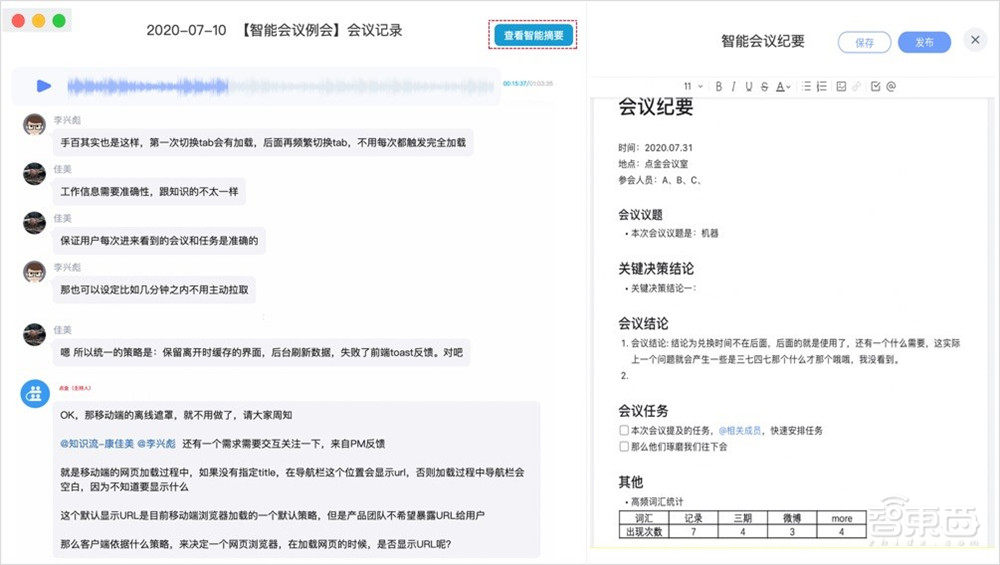
Task: Click the 会议结论 heading
Action: point(643,323)
